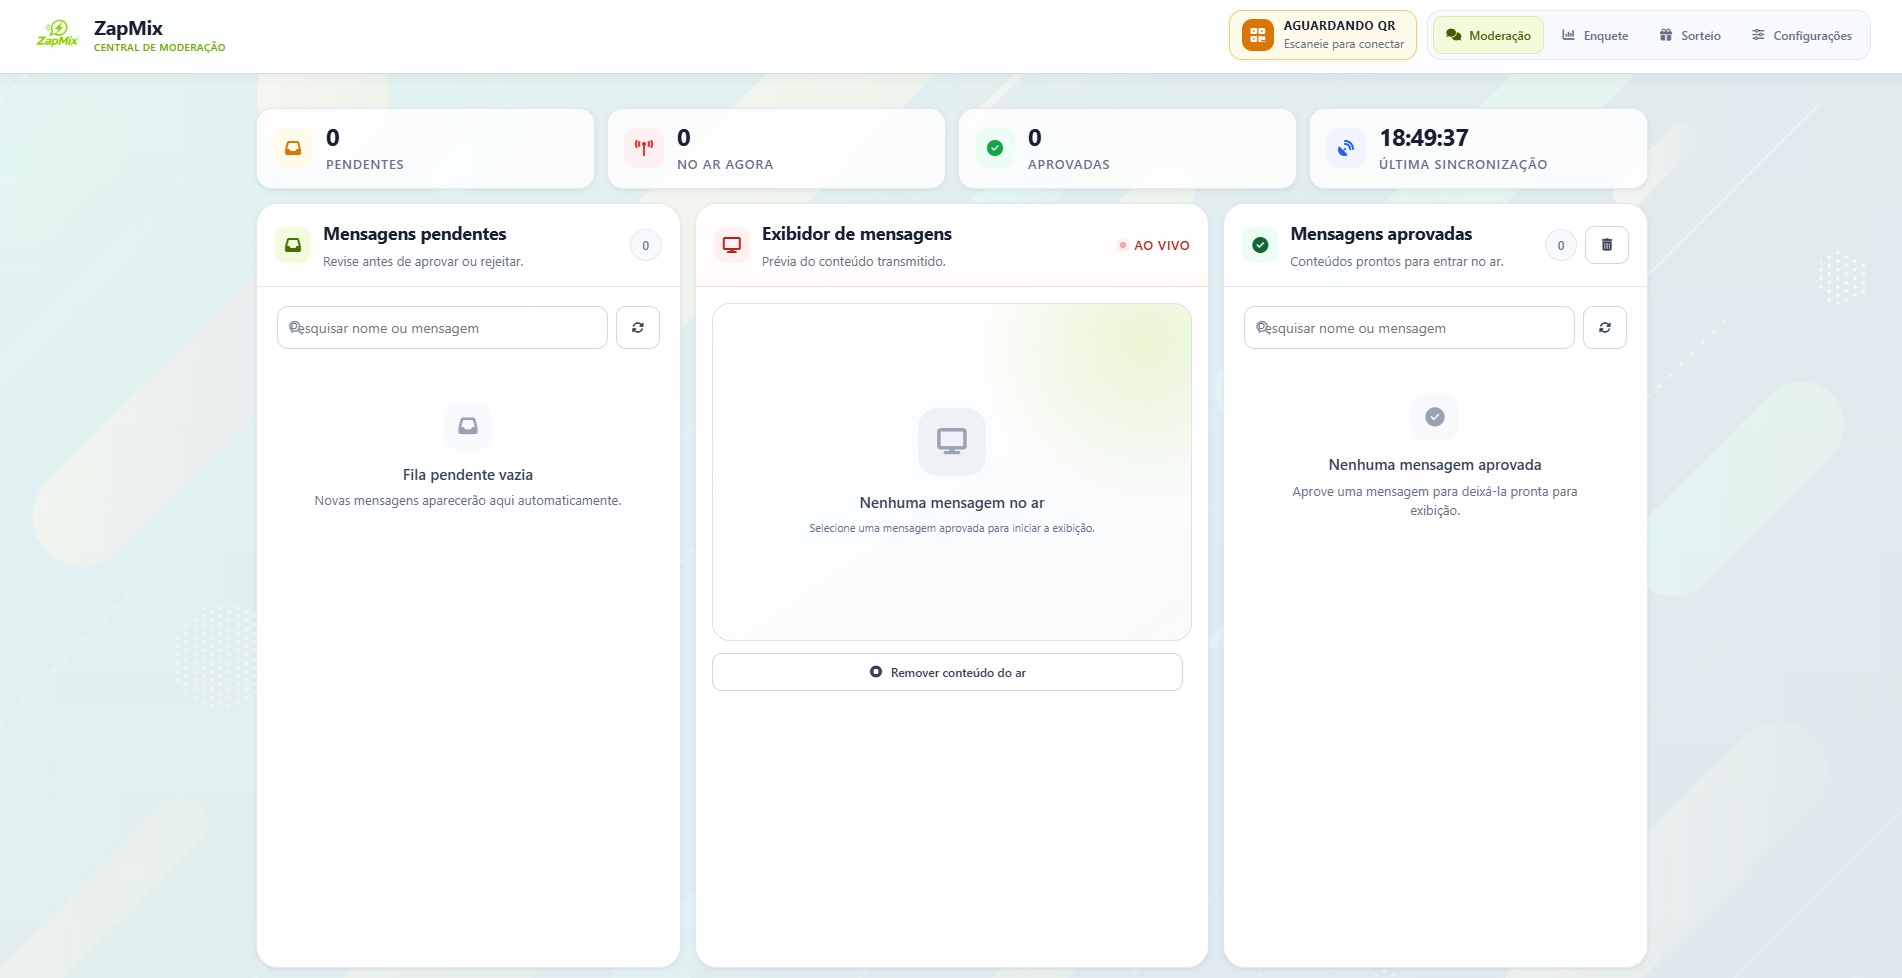Click search magnifier in approved search box
This screenshot has width=1902, height=978.
click(x=1263, y=327)
